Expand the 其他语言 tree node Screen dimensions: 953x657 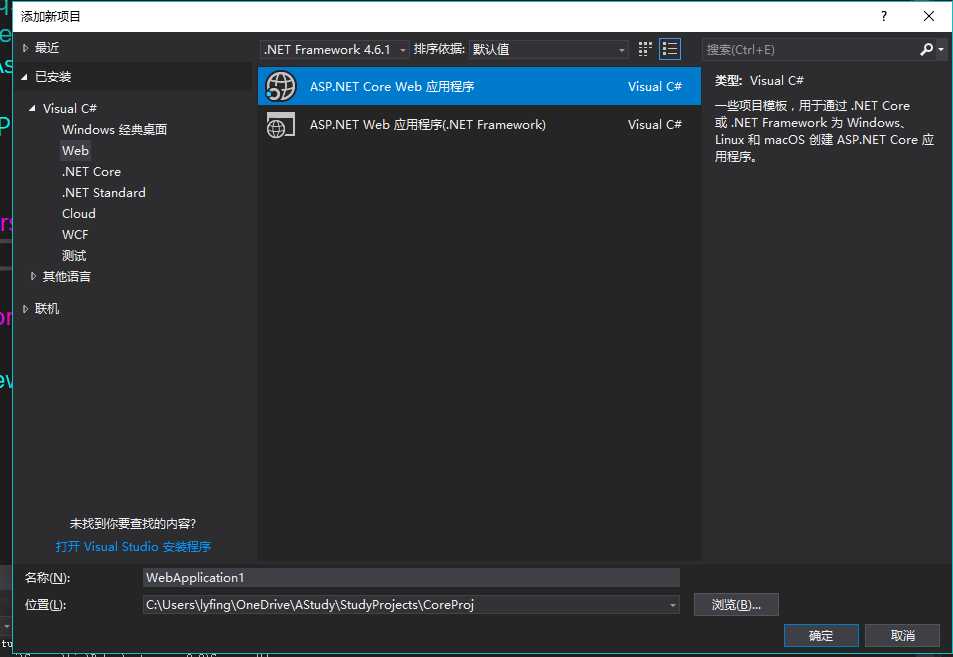click(33, 277)
